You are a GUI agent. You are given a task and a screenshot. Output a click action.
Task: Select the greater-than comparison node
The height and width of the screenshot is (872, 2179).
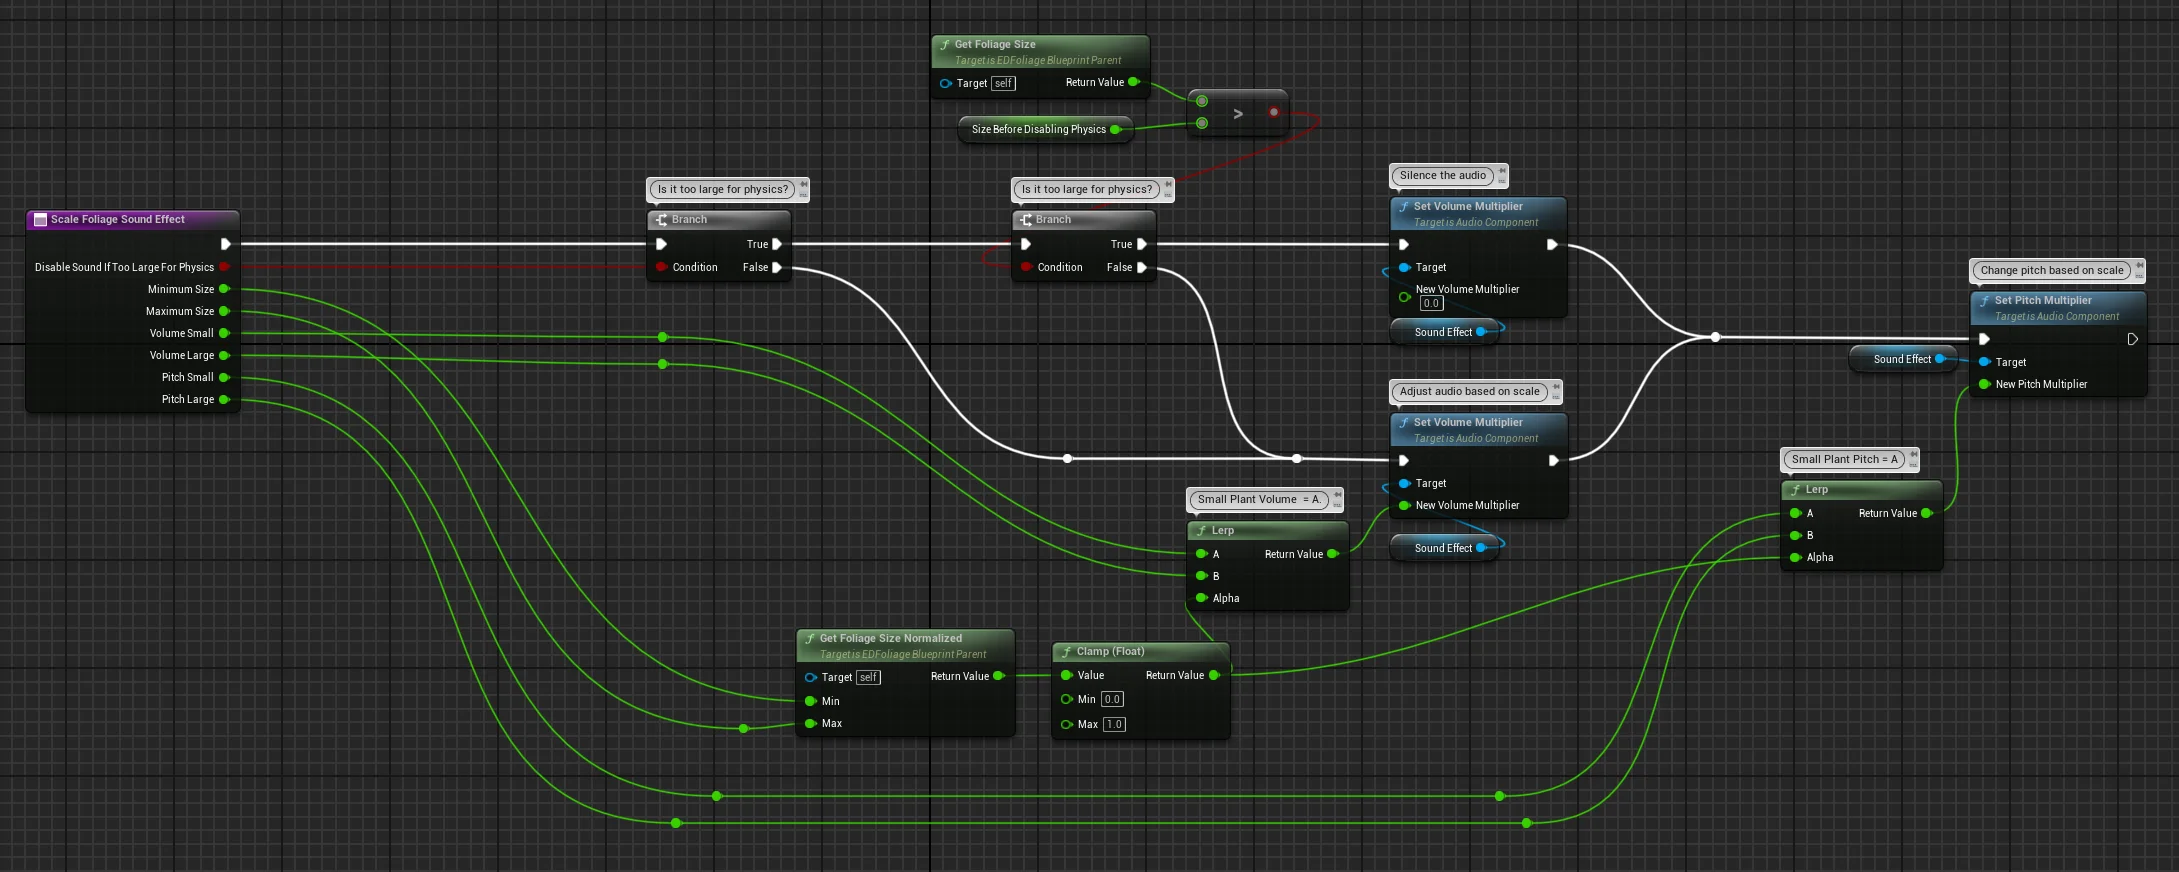pyautogui.click(x=1238, y=114)
